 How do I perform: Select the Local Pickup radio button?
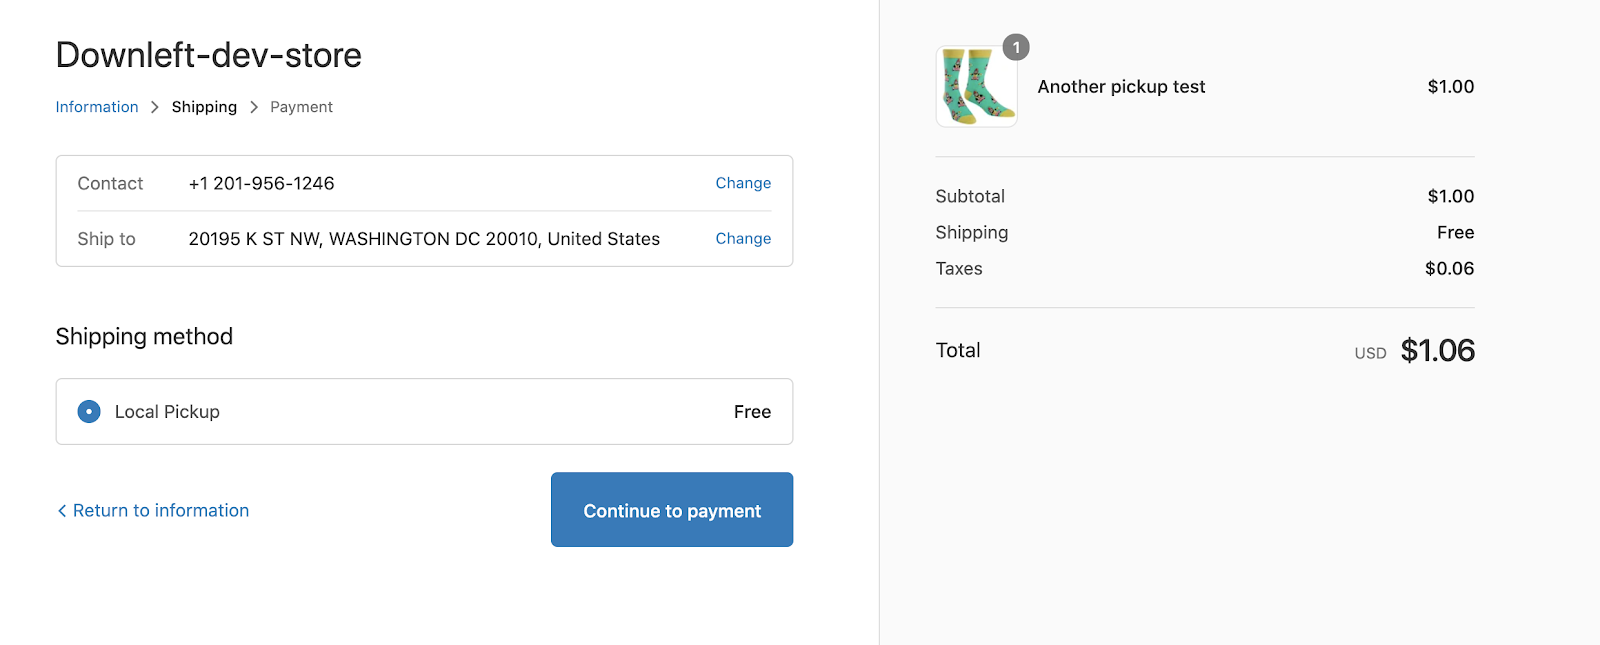click(89, 412)
